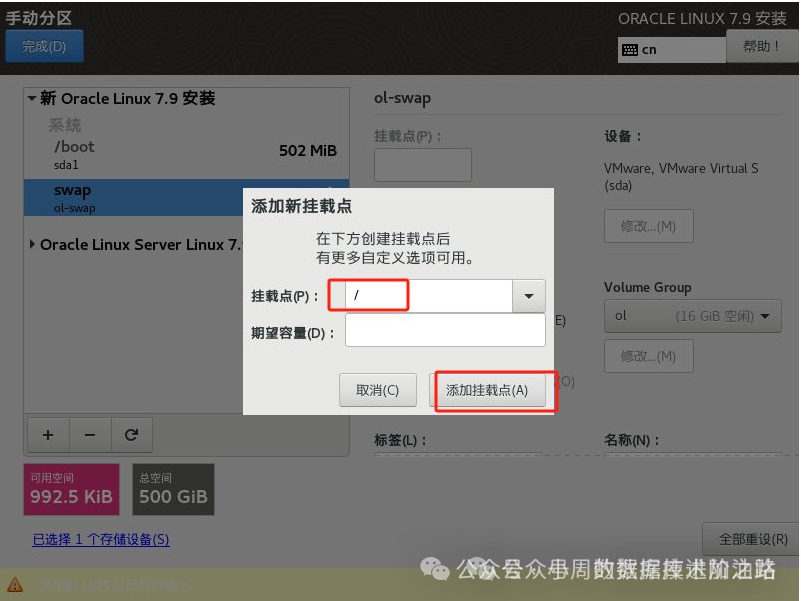Click the VMware Virtual S device text
The height and width of the screenshot is (601, 801).
click(x=680, y=176)
